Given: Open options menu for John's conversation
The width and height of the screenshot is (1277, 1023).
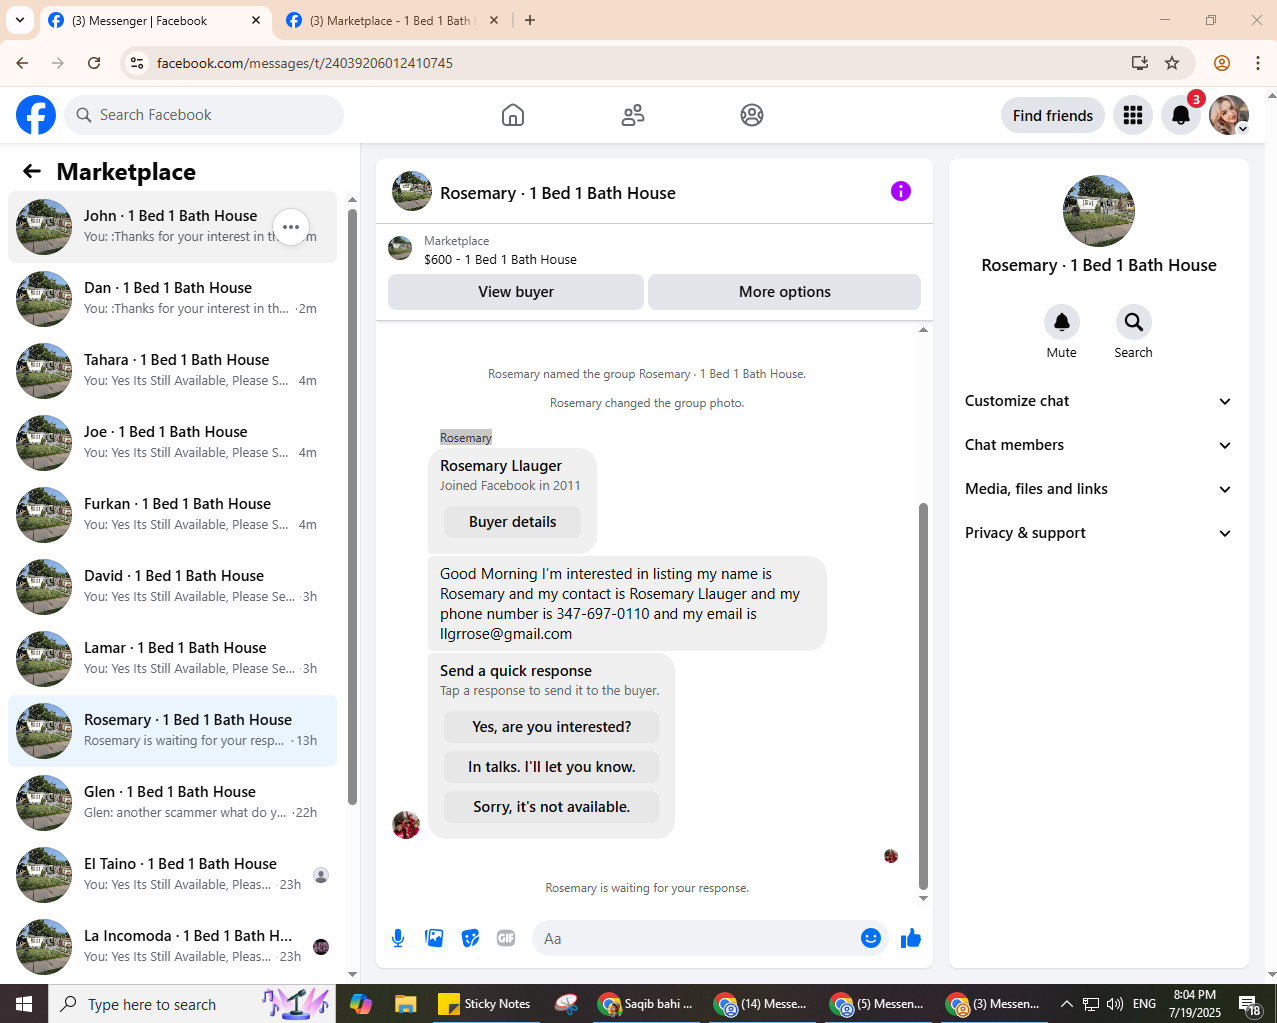Looking at the screenshot, I should coord(291,227).
